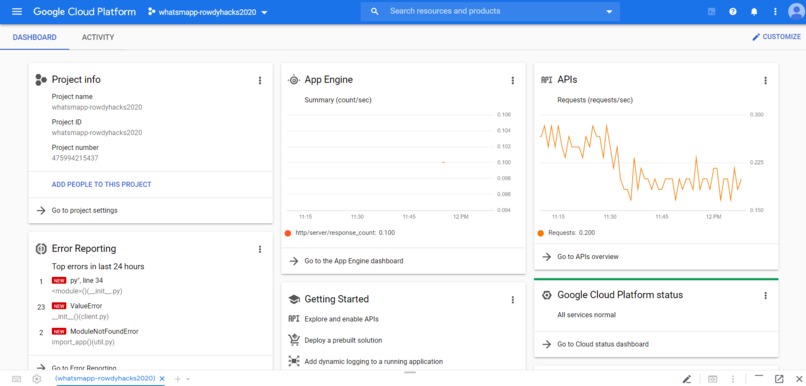The height and width of the screenshot is (386, 806).
Task: Open the Getting Started card options menu
Action: pos(512,300)
